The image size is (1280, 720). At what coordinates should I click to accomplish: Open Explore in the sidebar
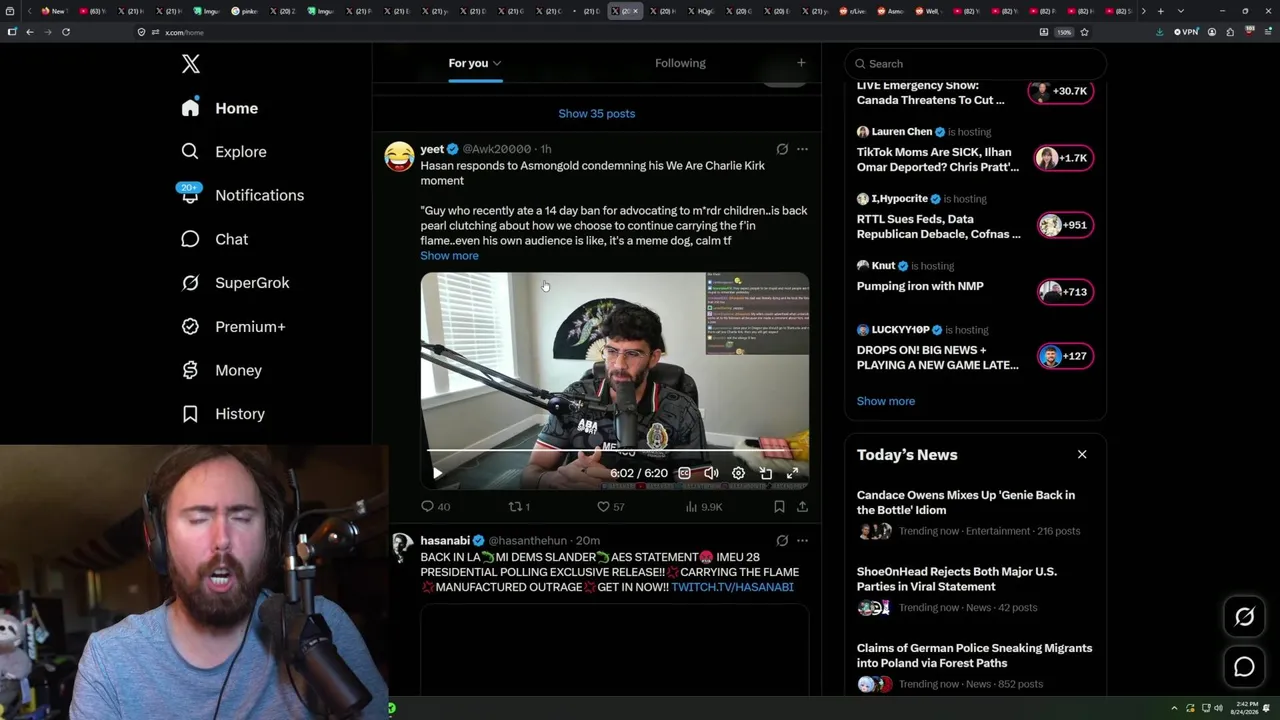[x=224, y=152]
